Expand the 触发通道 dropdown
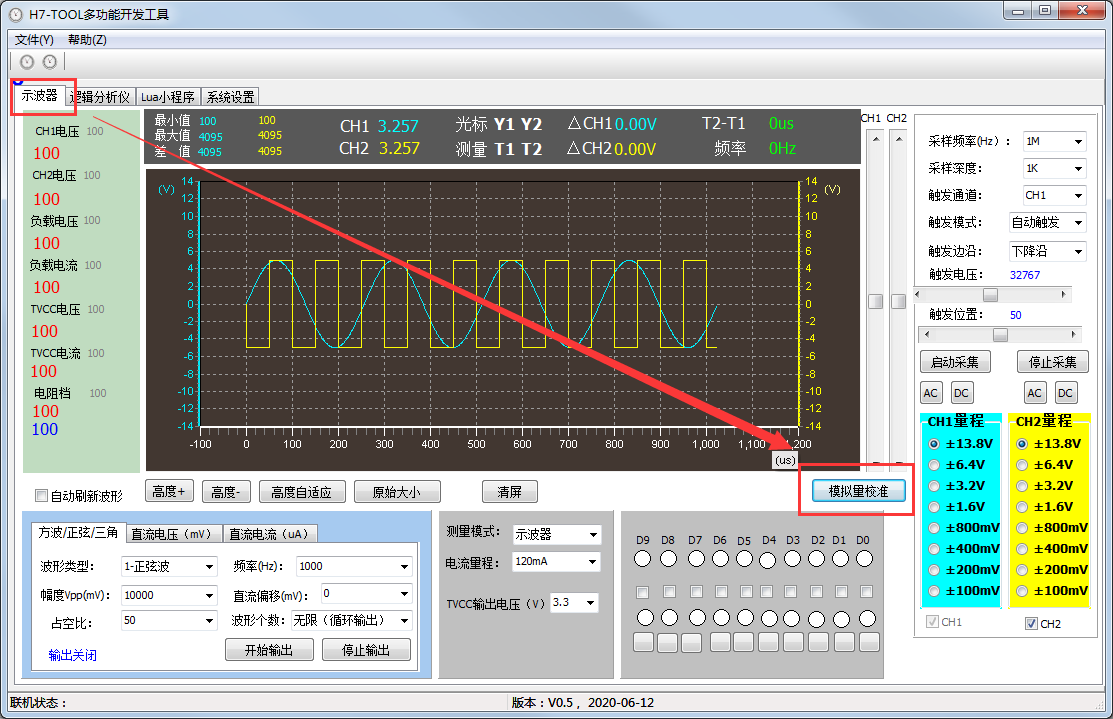 [x=1078, y=195]
